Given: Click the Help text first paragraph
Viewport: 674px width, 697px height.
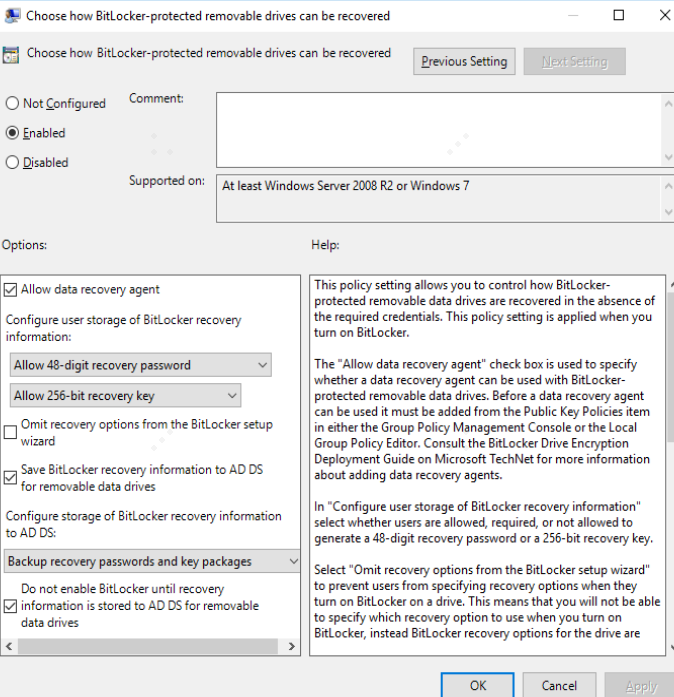Looking at the screenshot, I should pos(485,308).
